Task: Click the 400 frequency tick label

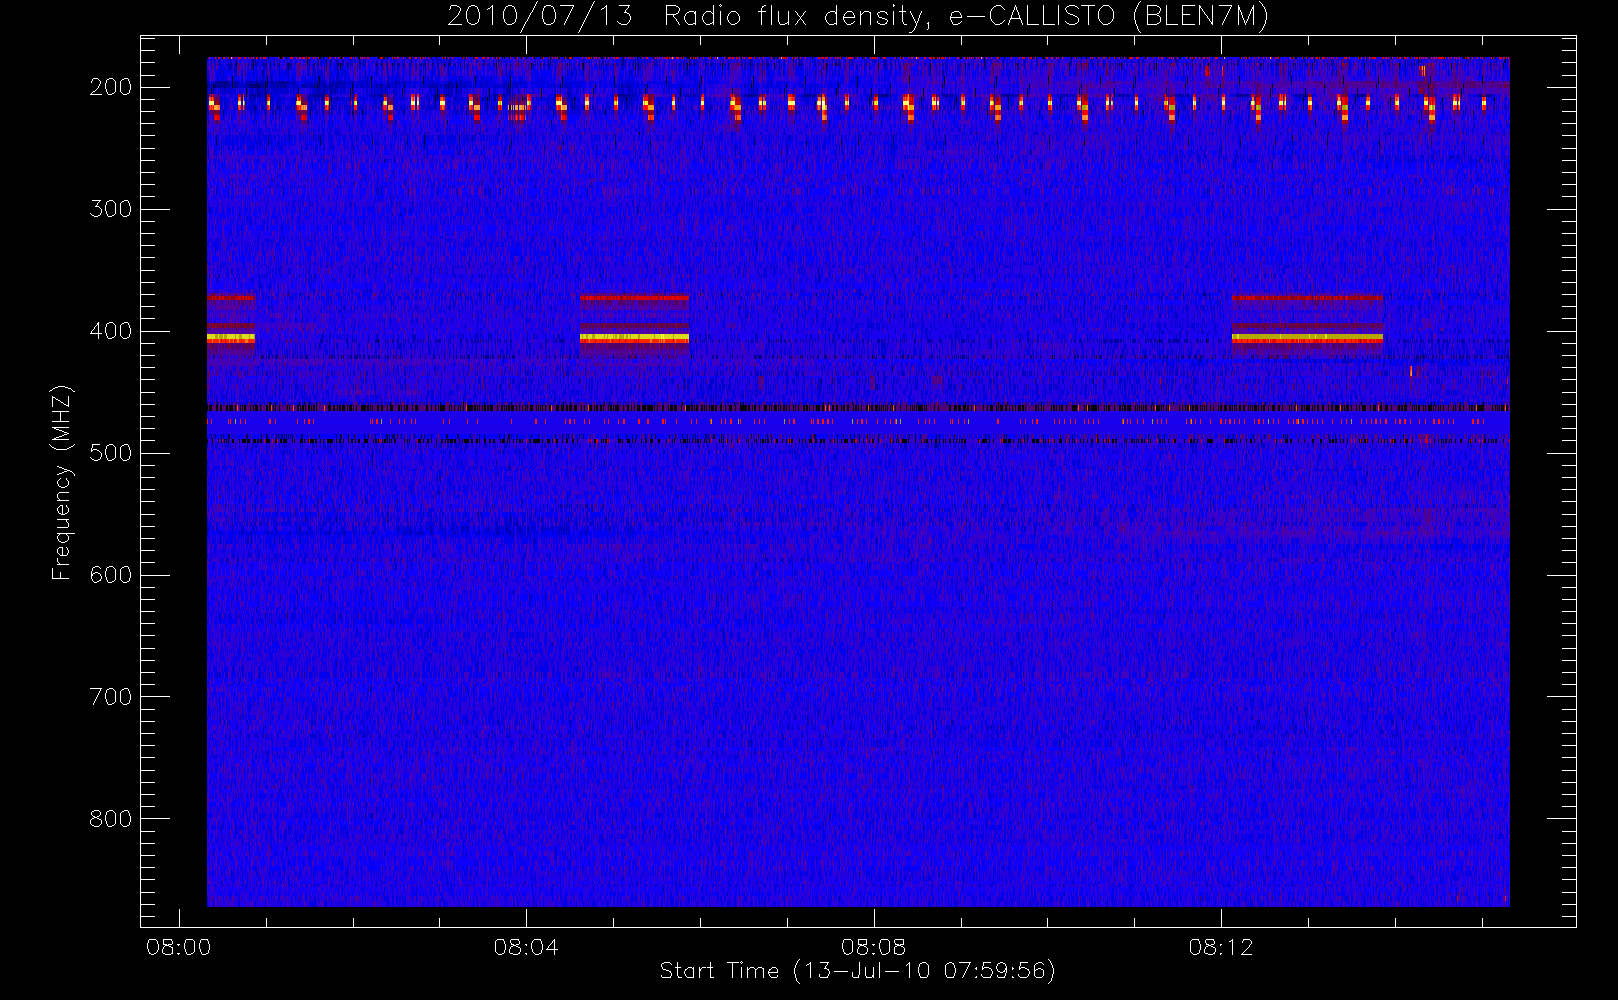Action: (x=110, y=331)
